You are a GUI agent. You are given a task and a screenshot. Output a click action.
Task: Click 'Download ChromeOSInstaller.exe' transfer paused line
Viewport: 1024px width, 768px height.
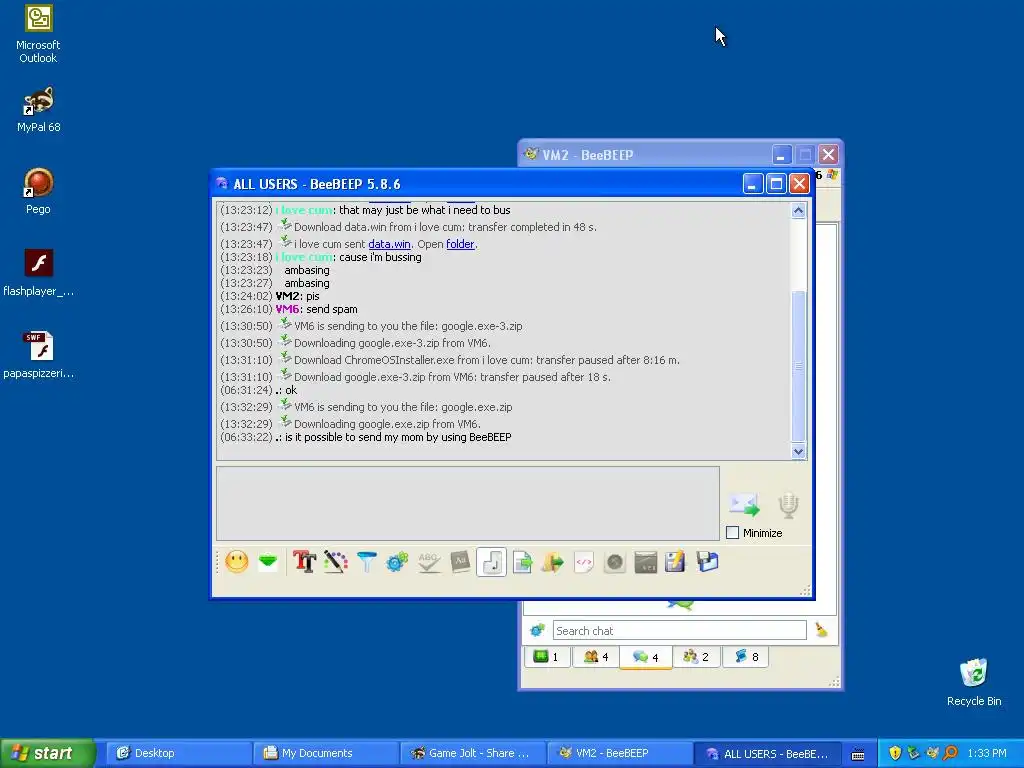450,359
